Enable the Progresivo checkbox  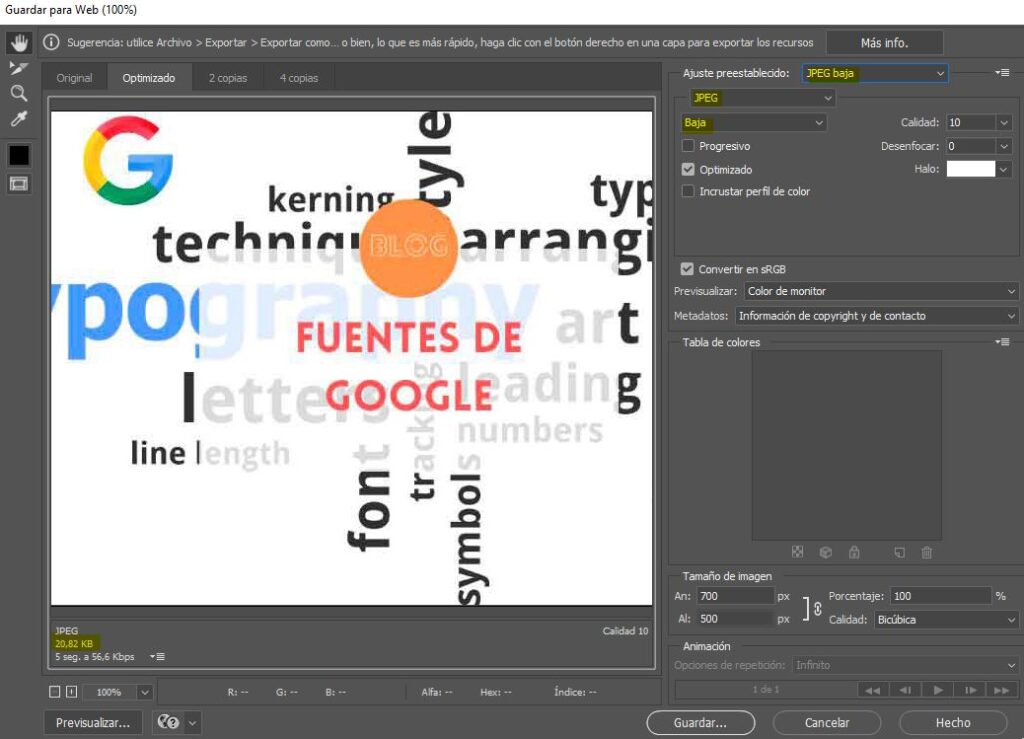tap(688, 146)
